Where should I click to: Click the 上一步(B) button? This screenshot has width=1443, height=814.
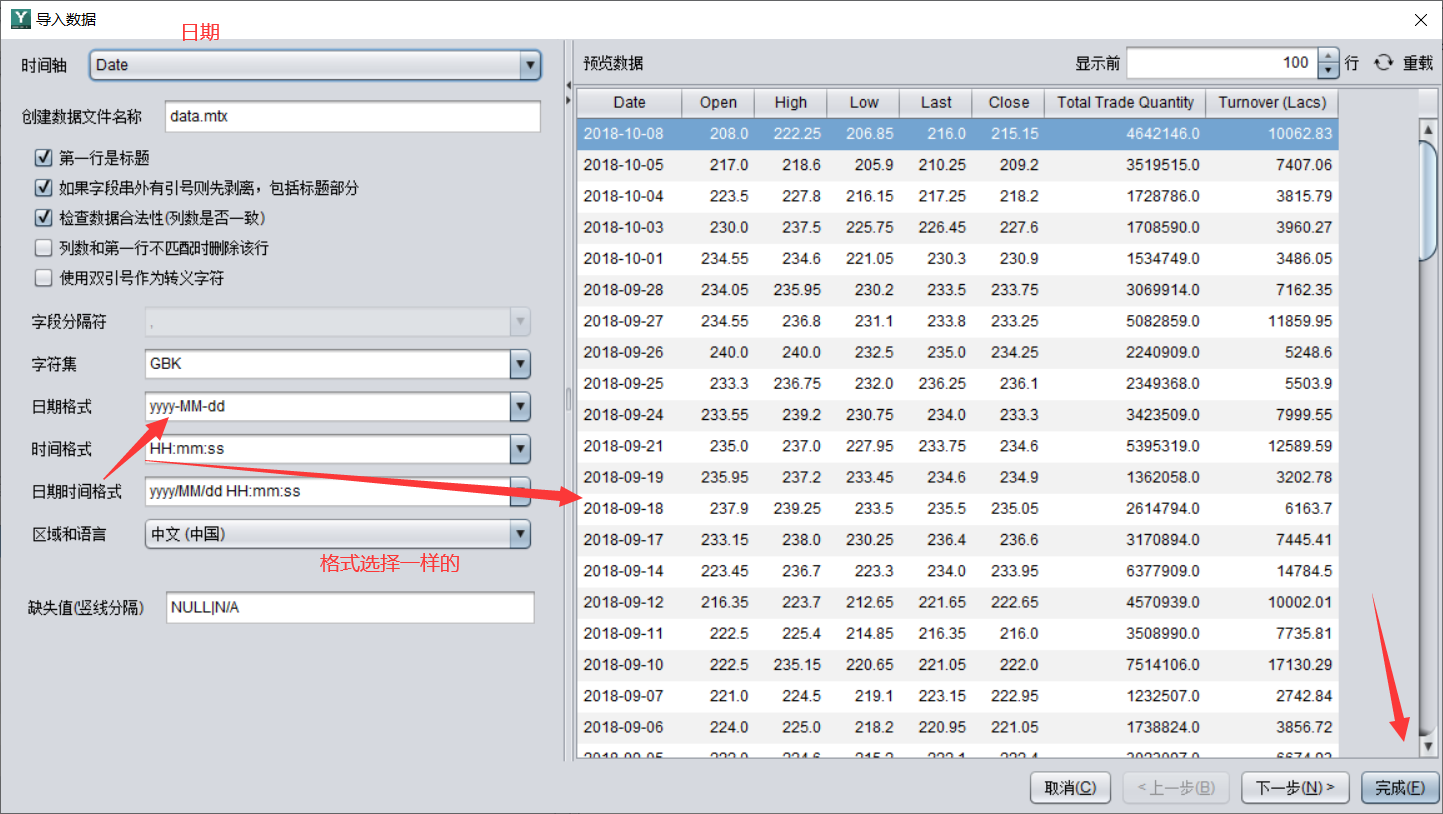[1175, 788]
